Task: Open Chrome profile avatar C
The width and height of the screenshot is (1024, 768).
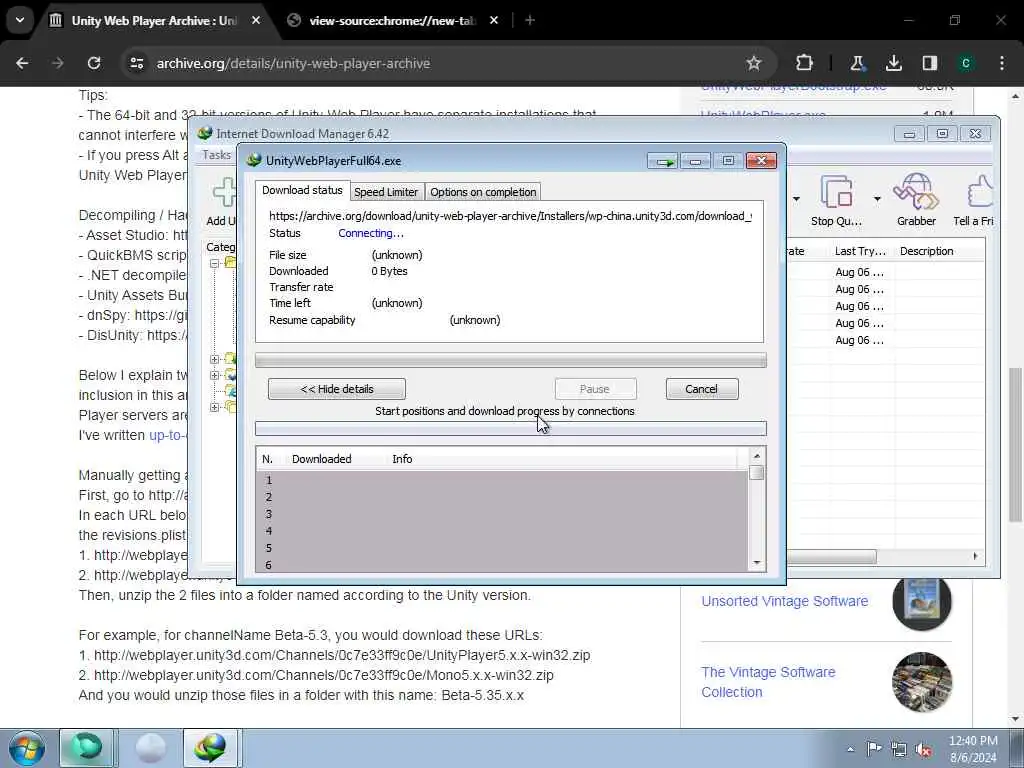Action: (965, 63)
